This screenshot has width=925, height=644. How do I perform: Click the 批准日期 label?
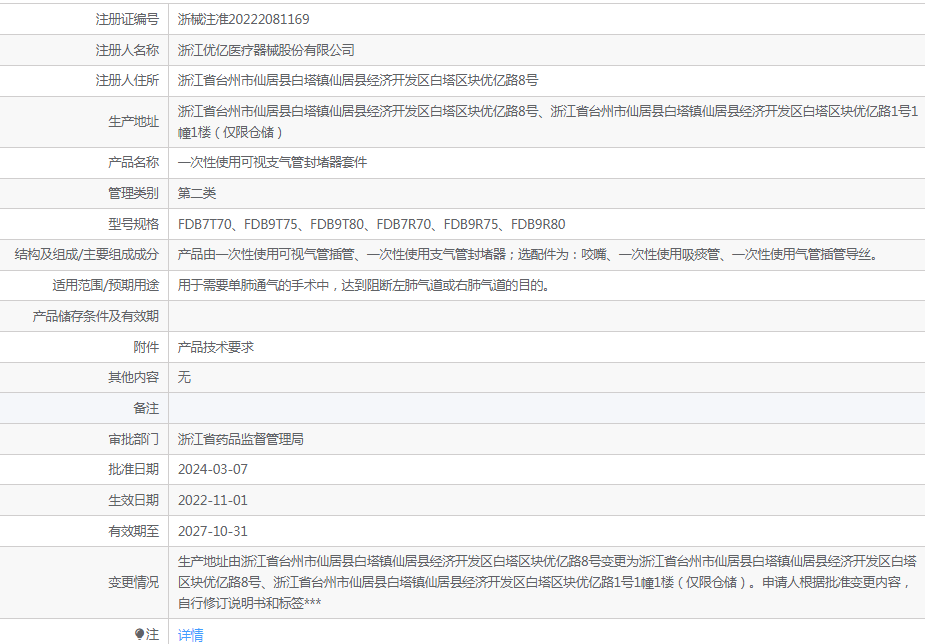pos(133,469)
